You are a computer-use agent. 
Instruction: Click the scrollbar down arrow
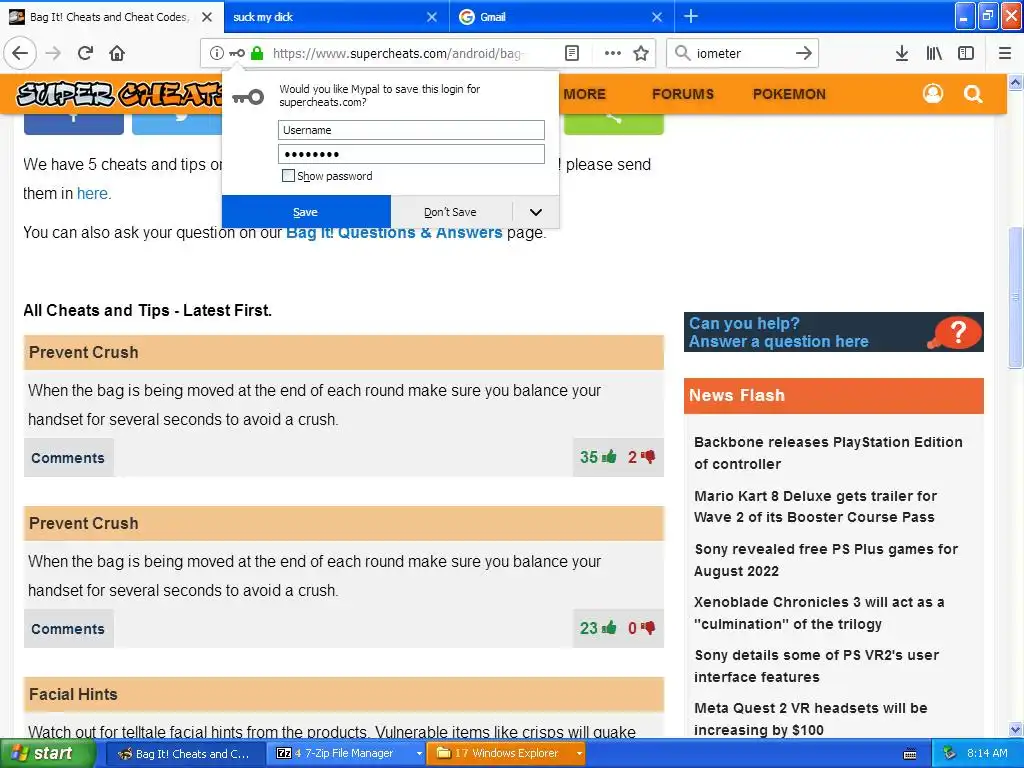pos(1016,729)
